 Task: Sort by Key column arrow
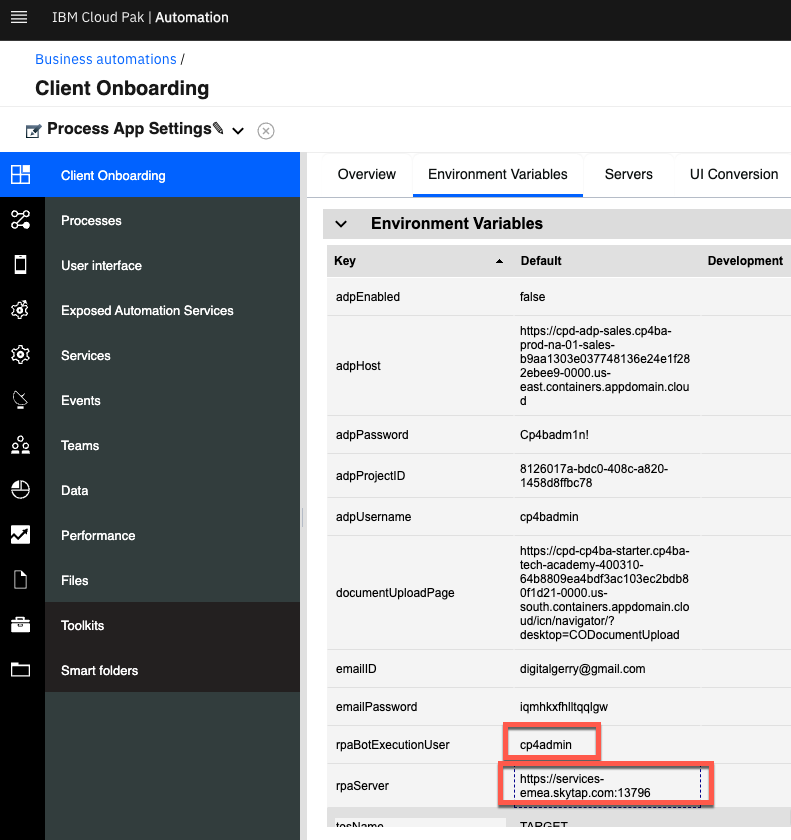pos(499,261)
